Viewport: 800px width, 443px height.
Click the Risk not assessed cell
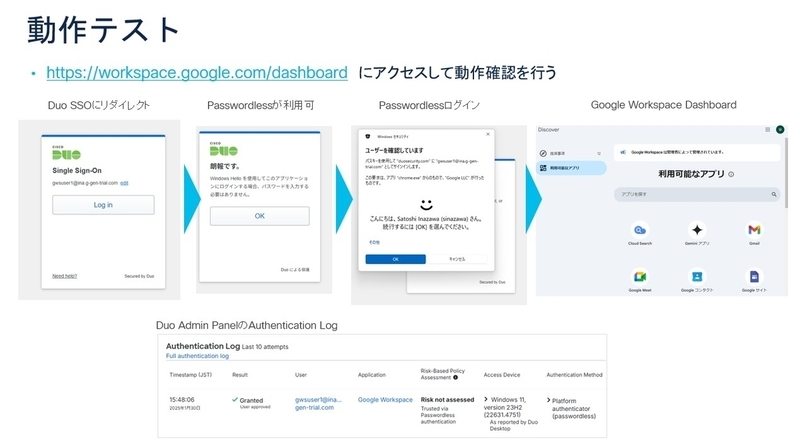point(447,400)
